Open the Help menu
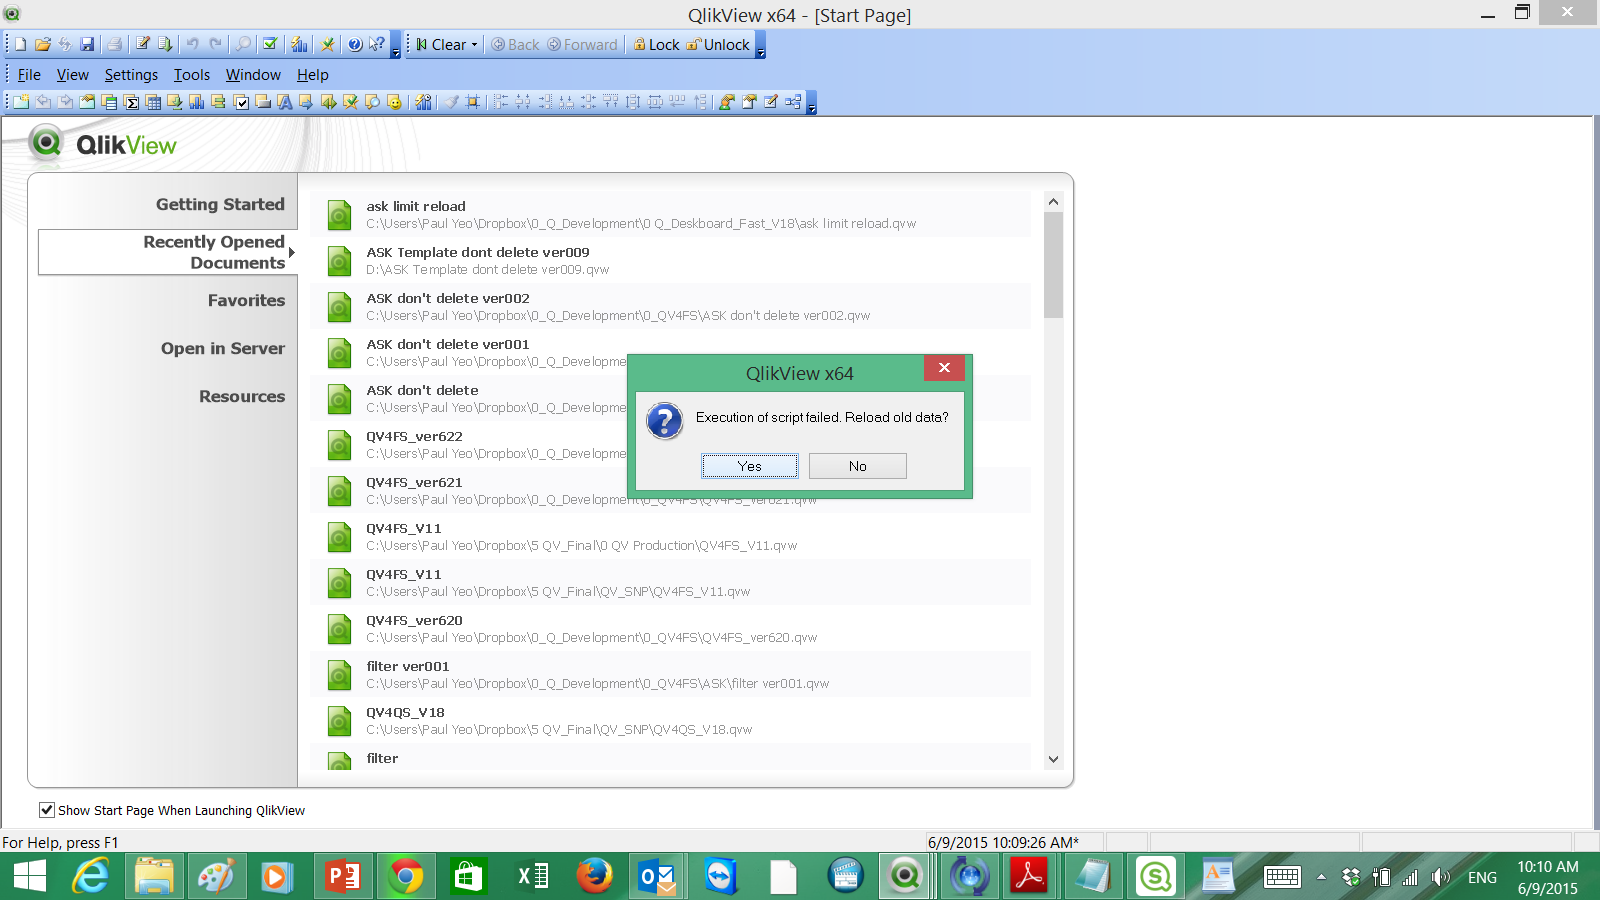This screenshot has height=900, width=1600. pyautogui.click(x=312, y=75)
